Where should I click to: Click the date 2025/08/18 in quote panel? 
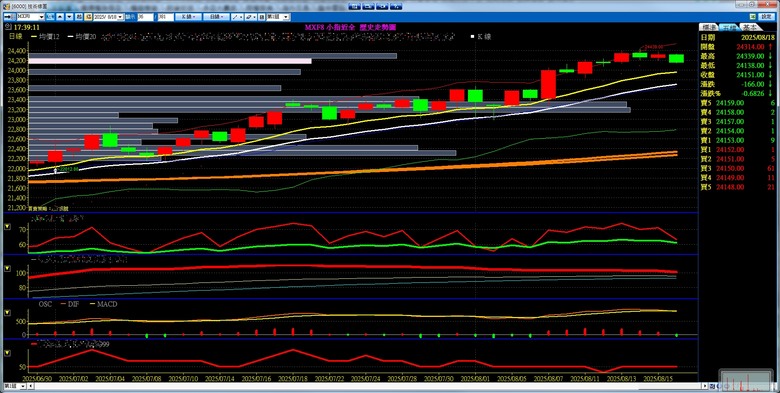click(x=758, y=37)
